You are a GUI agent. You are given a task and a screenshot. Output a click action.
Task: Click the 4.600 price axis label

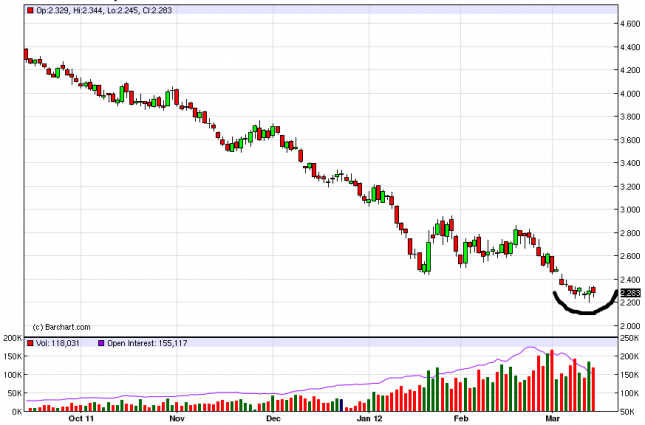pyautogui.click(x=630, y=24)
